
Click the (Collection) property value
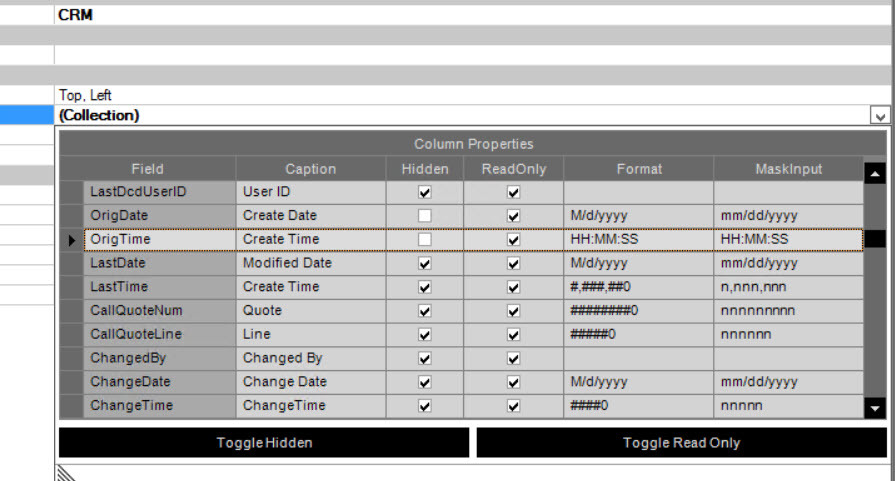462,115
